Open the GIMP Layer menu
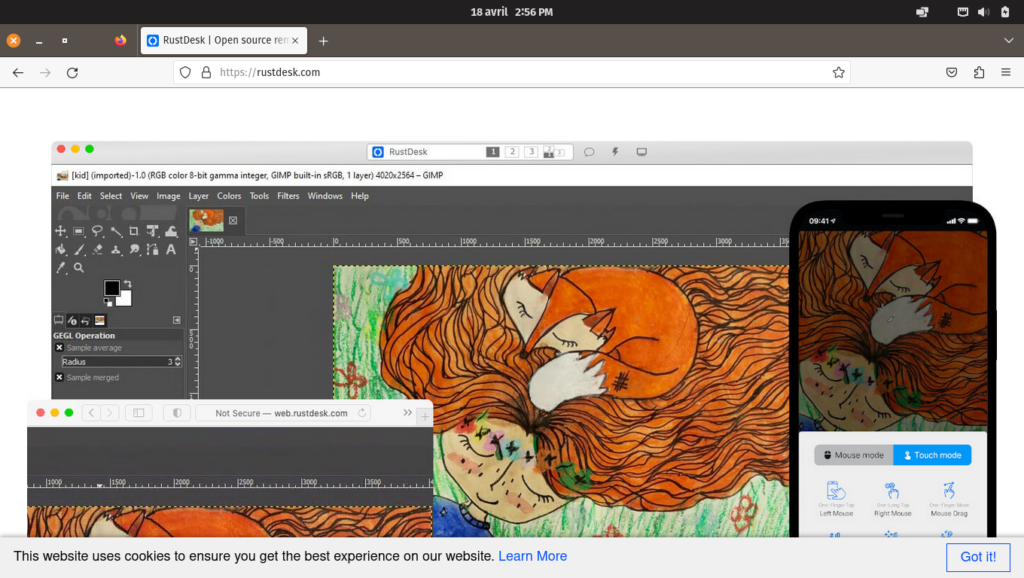Screen dimensions: 1024x578 [199, 196]
